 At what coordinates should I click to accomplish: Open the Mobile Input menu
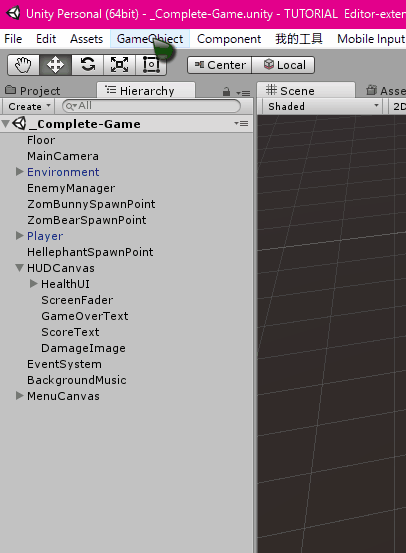[x=371, y=39]
